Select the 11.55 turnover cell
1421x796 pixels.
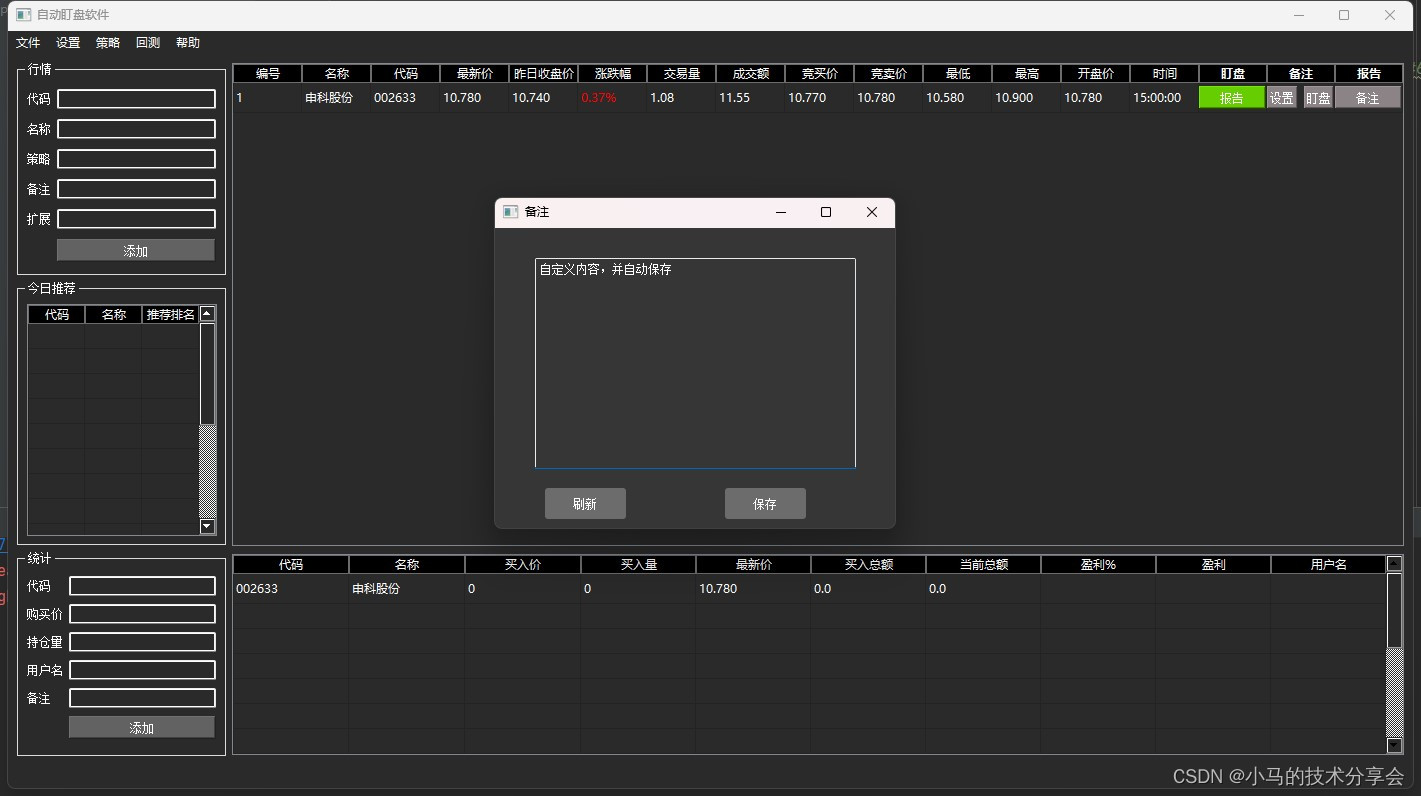pyautogui.click(x=751, y=98)
